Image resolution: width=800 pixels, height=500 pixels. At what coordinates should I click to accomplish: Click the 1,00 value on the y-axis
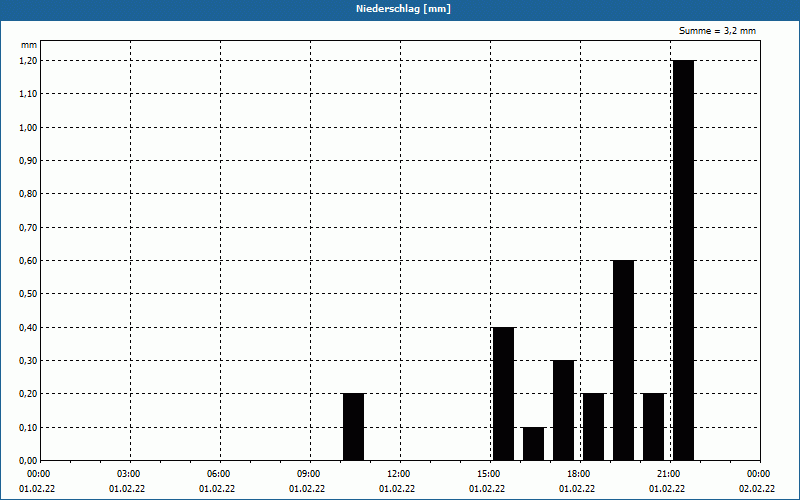tap(27, 127)
